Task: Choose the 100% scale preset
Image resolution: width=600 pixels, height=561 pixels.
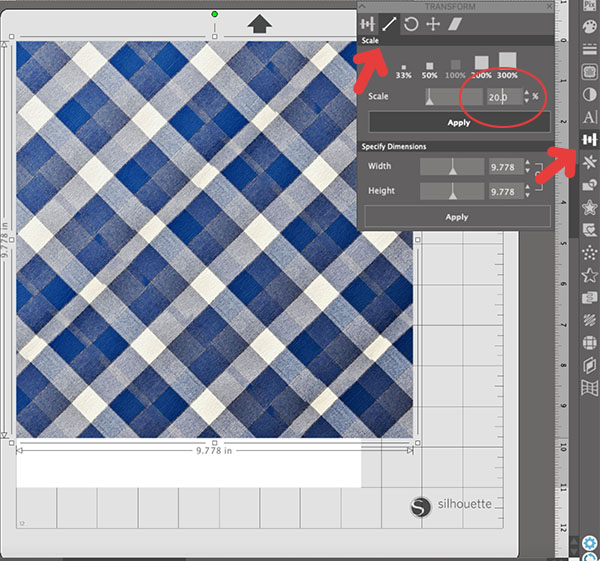Action: 455,69
